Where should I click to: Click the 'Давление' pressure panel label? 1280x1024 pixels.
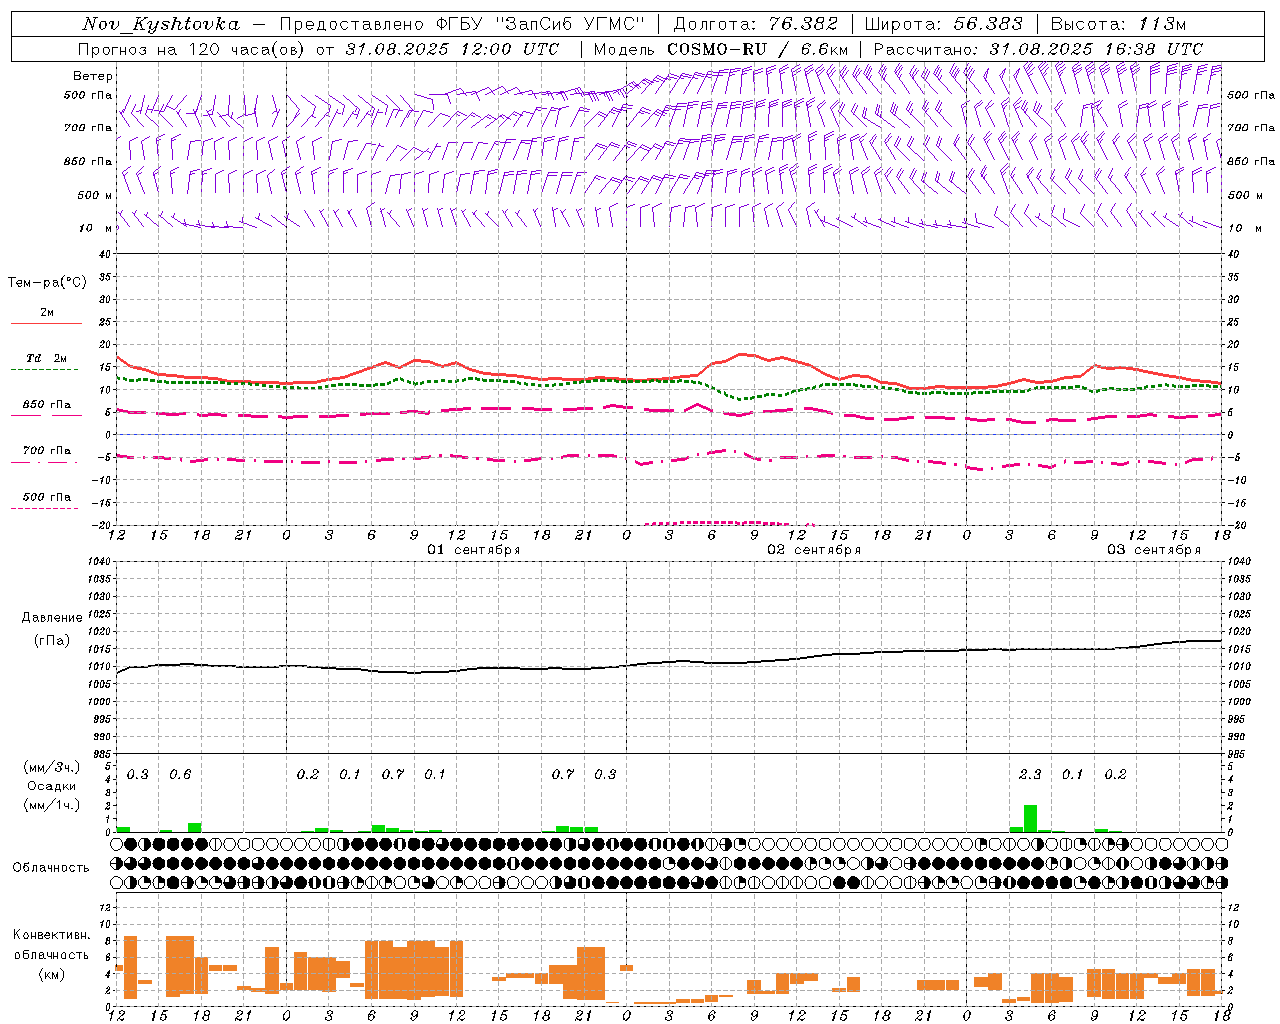52,618
